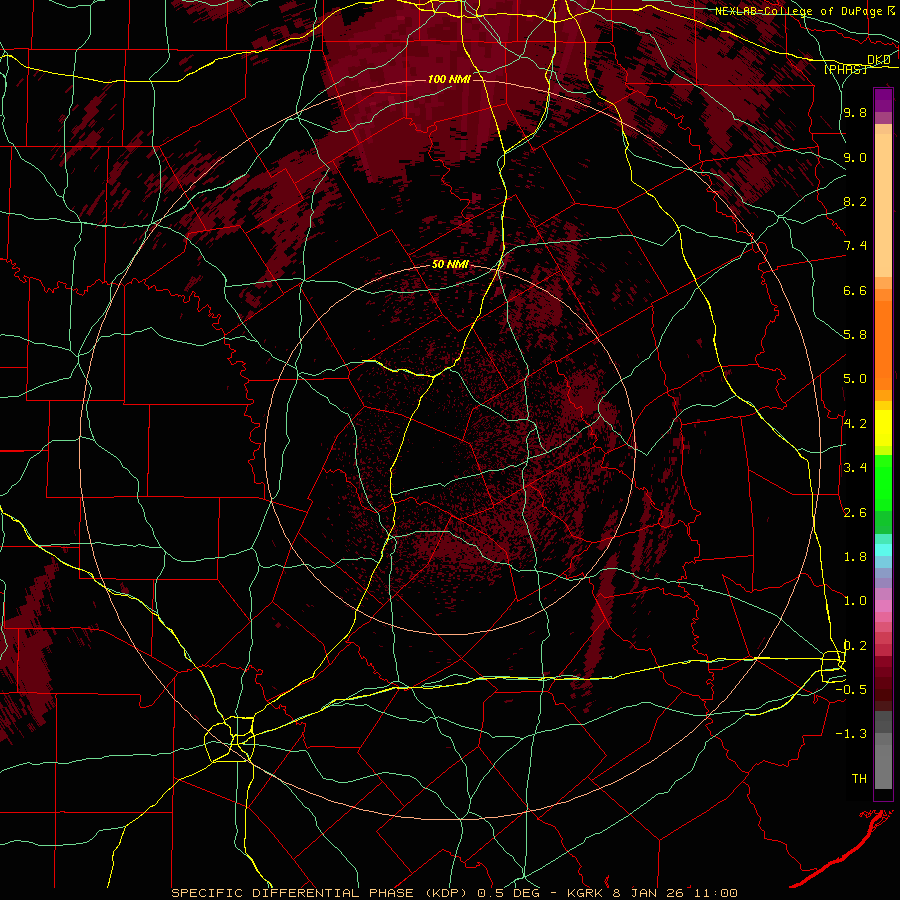Click the KGRK radar site identifier
The image size is (900, 900).
(585, 893)
